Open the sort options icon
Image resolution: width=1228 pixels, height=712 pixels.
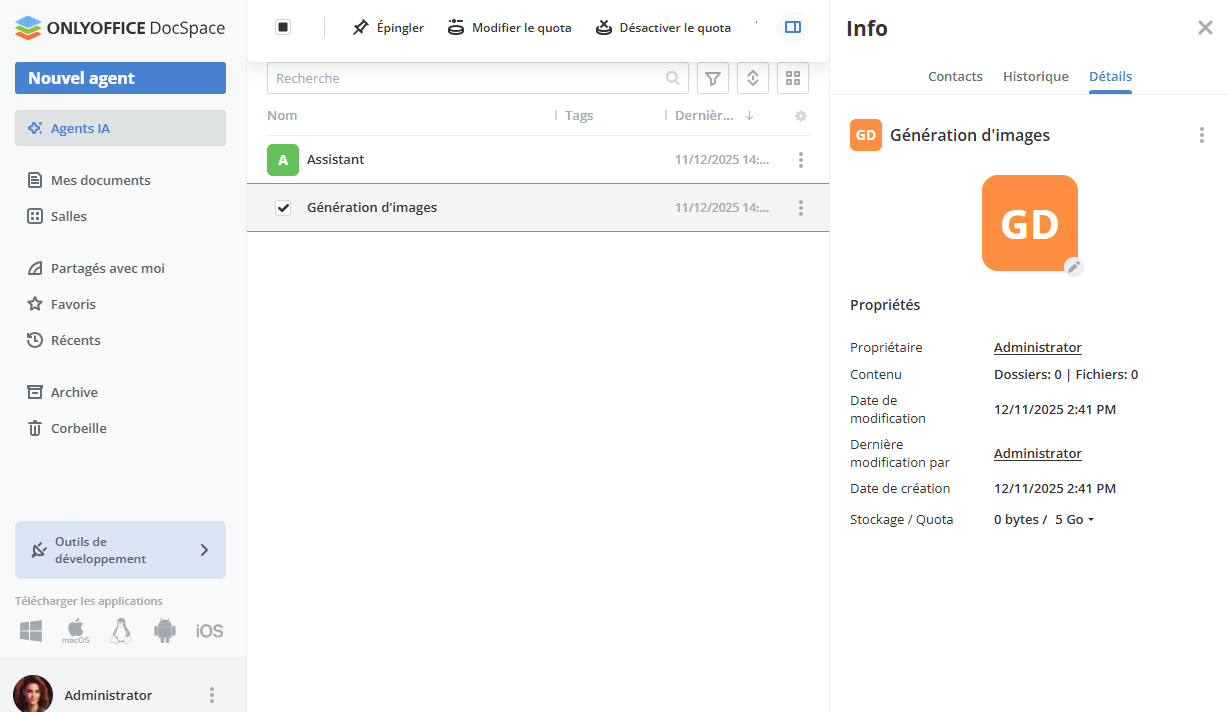[752, 78]
